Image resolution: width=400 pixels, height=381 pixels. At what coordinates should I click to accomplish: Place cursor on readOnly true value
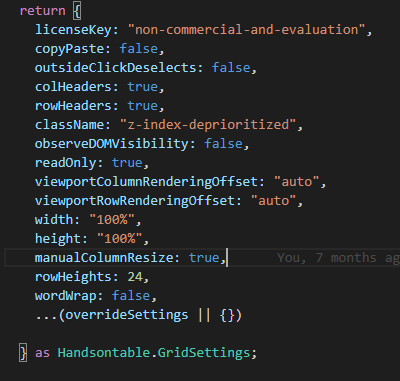127,163
